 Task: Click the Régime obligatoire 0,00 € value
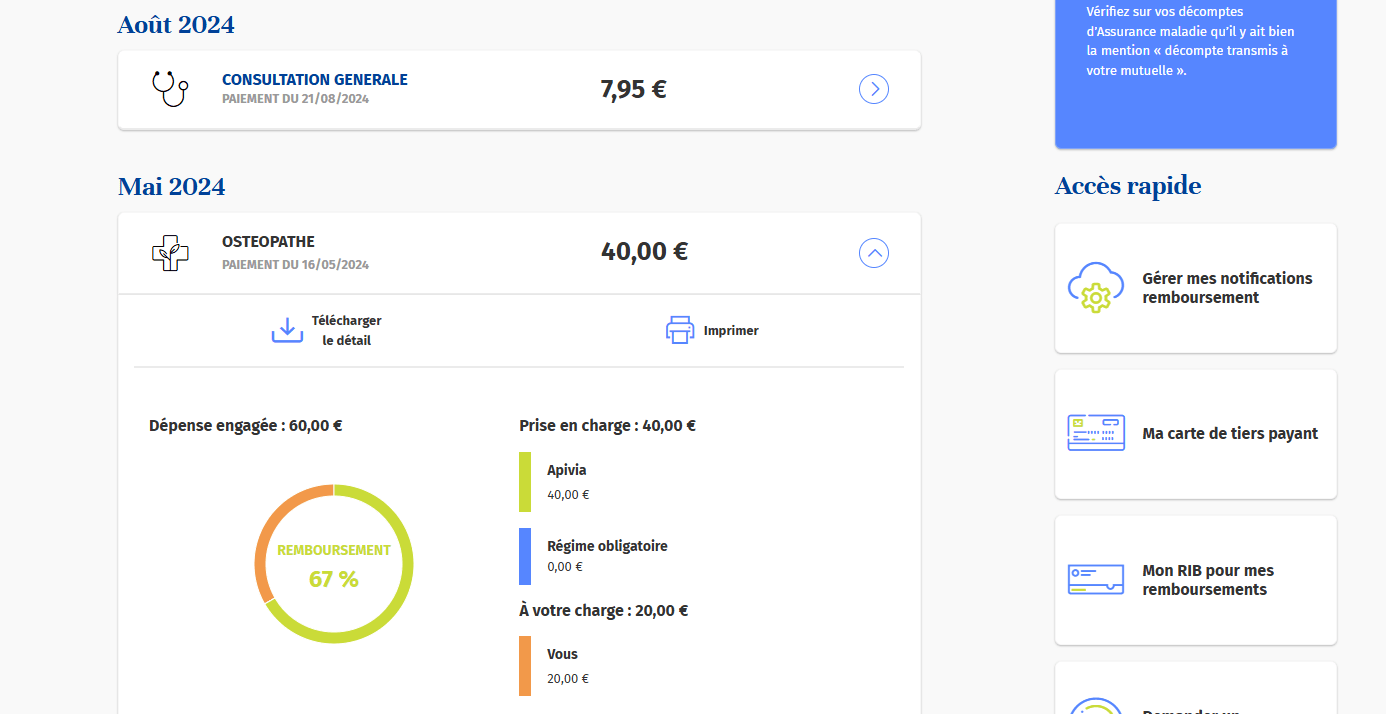(x=564, y=567)
